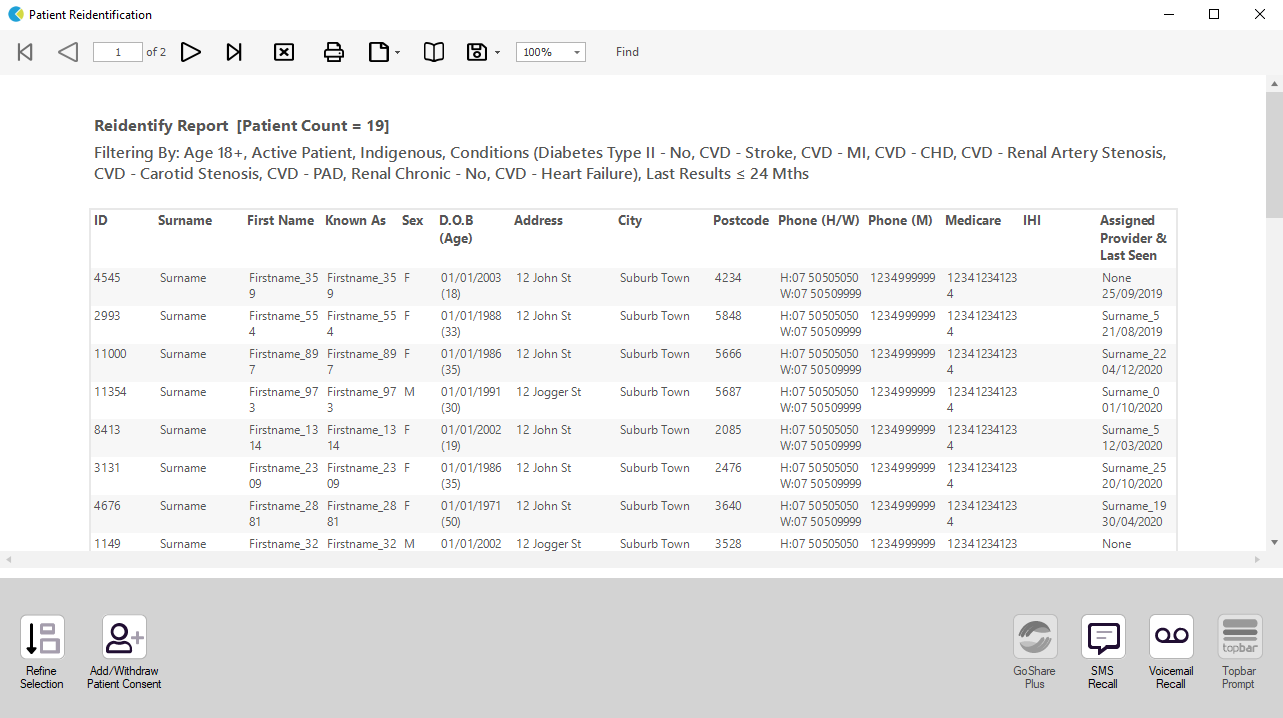Advance to the next report page

pos(191,52)
